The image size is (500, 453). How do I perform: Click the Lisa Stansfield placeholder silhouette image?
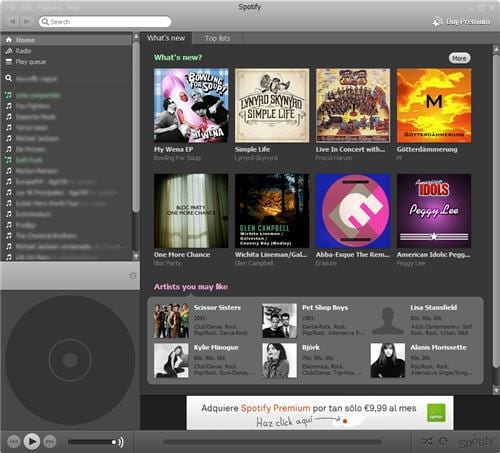[388, 321]
